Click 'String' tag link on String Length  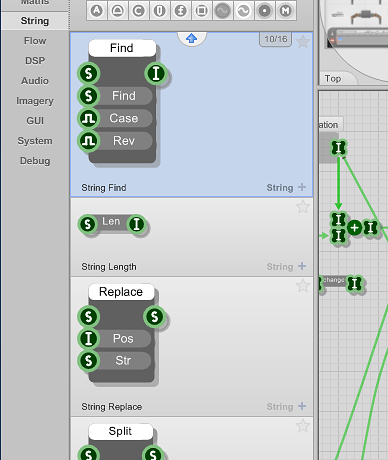280,267
